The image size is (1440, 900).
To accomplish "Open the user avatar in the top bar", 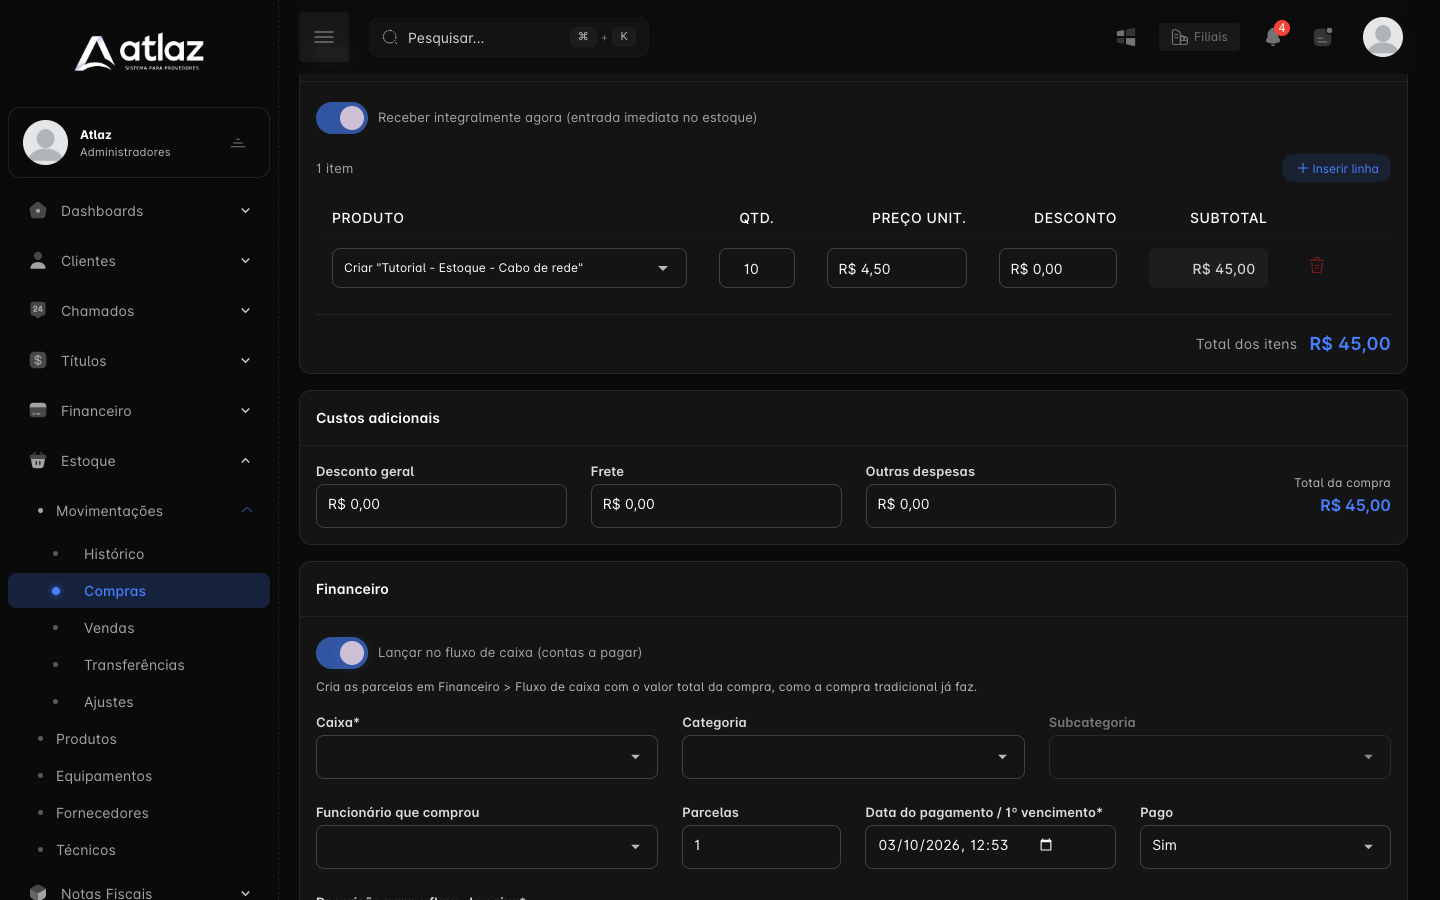I will (1383, 37).
